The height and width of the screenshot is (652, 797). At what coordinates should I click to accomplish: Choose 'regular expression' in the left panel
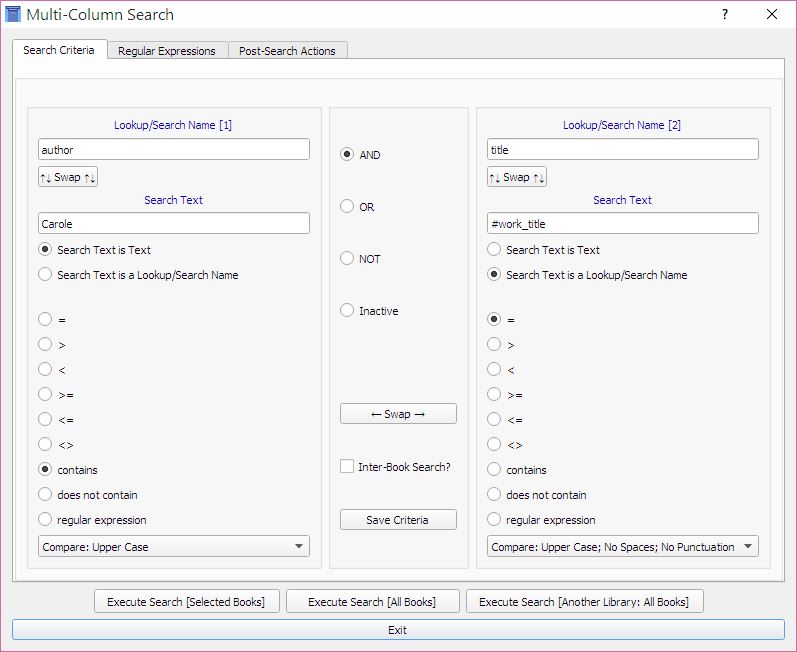tap(46, 520)
